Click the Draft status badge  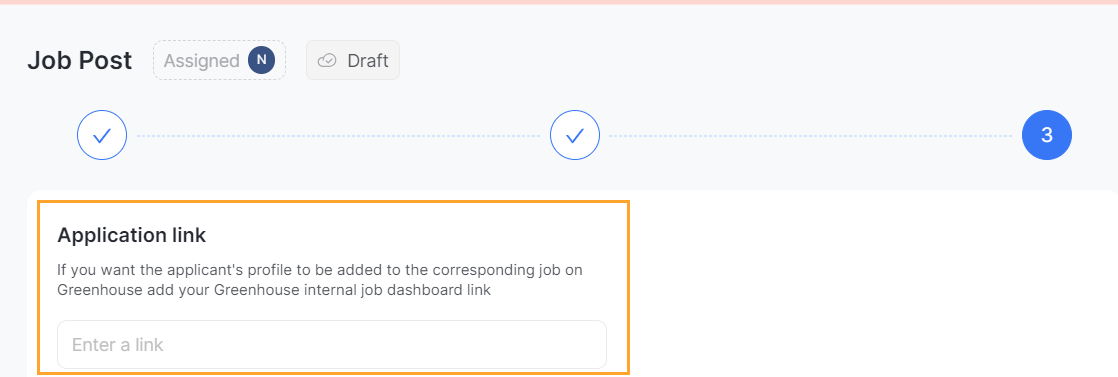(353, 61)
